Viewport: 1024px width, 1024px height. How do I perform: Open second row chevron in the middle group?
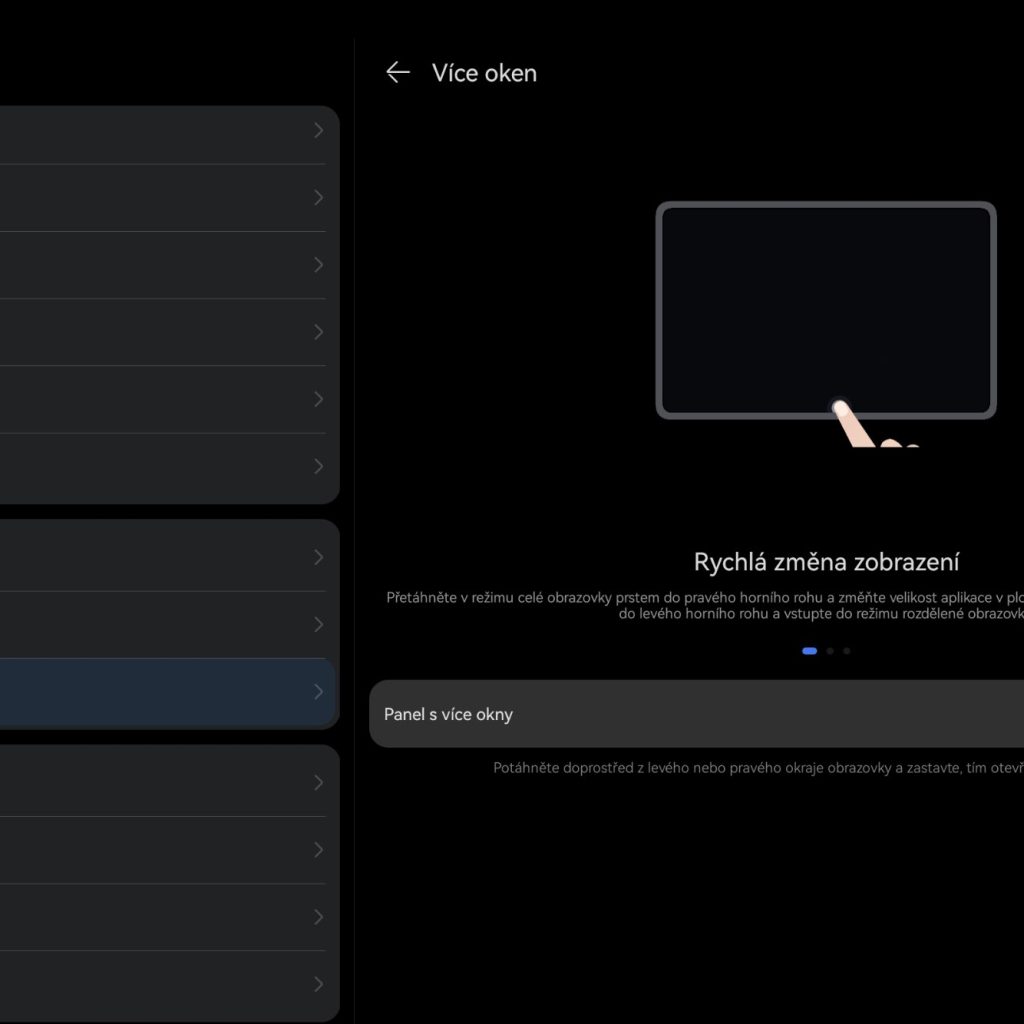(318, 625)
